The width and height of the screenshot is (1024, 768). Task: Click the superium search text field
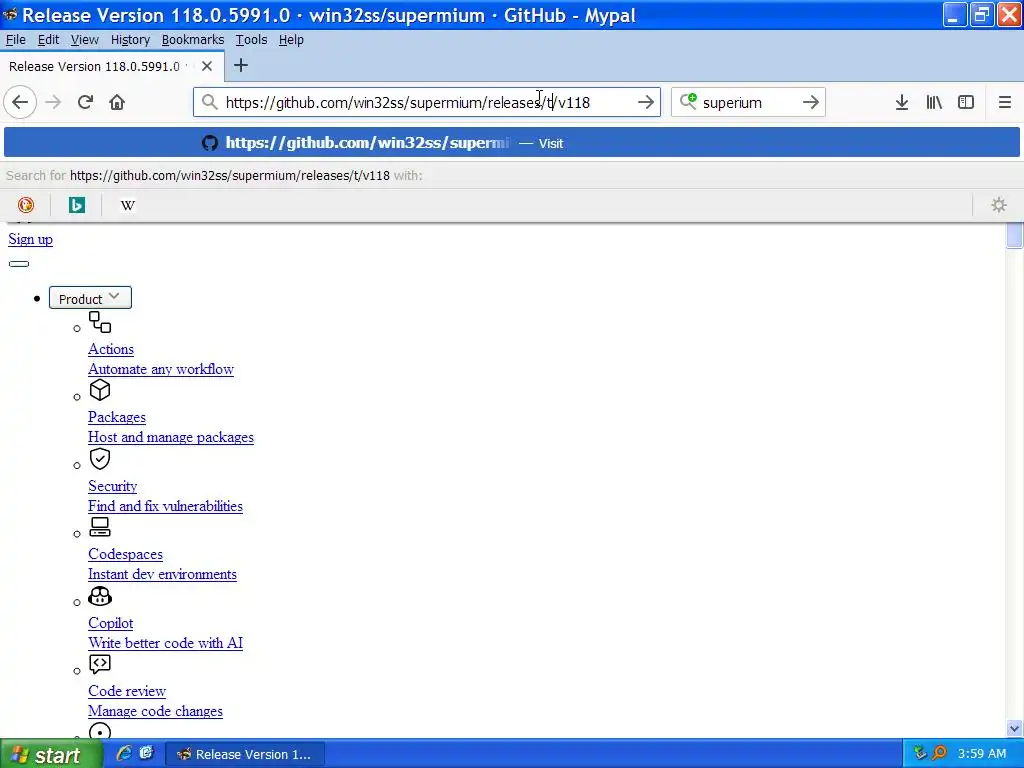pyautogui.click(x=748, y=103)
